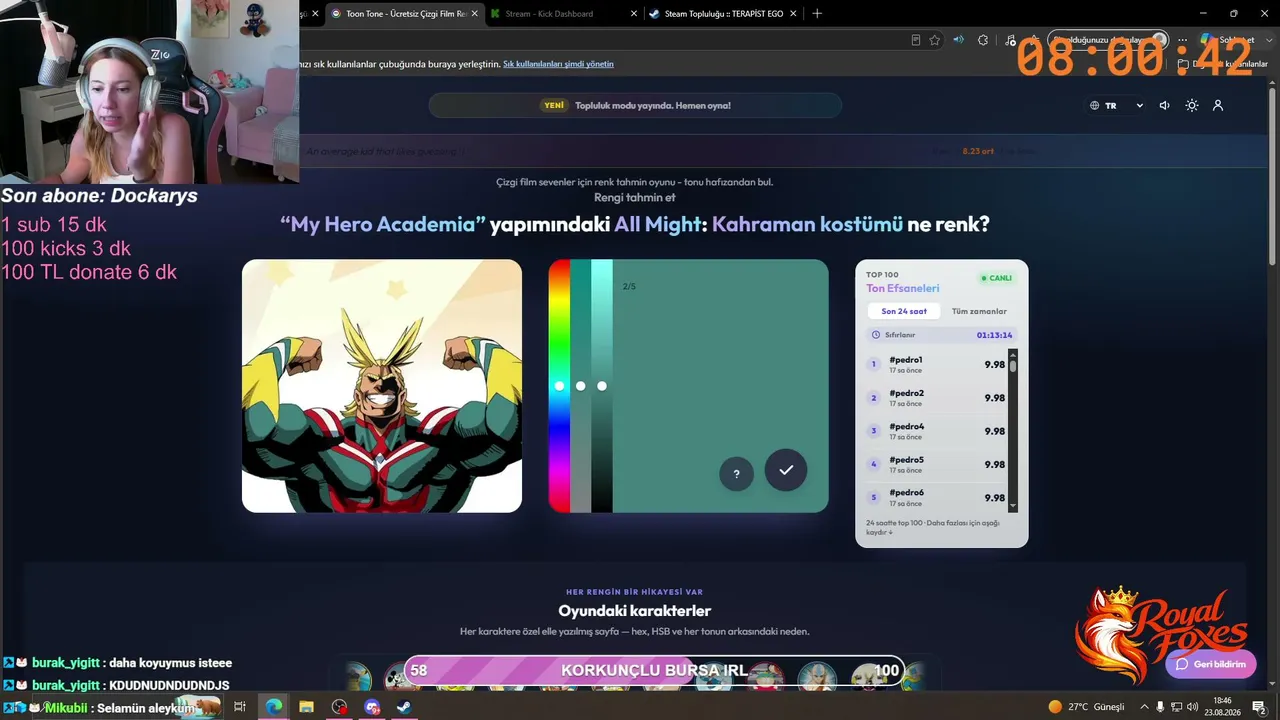Open Microsoft Edge from the taskbar

click(x=273, y=707)
